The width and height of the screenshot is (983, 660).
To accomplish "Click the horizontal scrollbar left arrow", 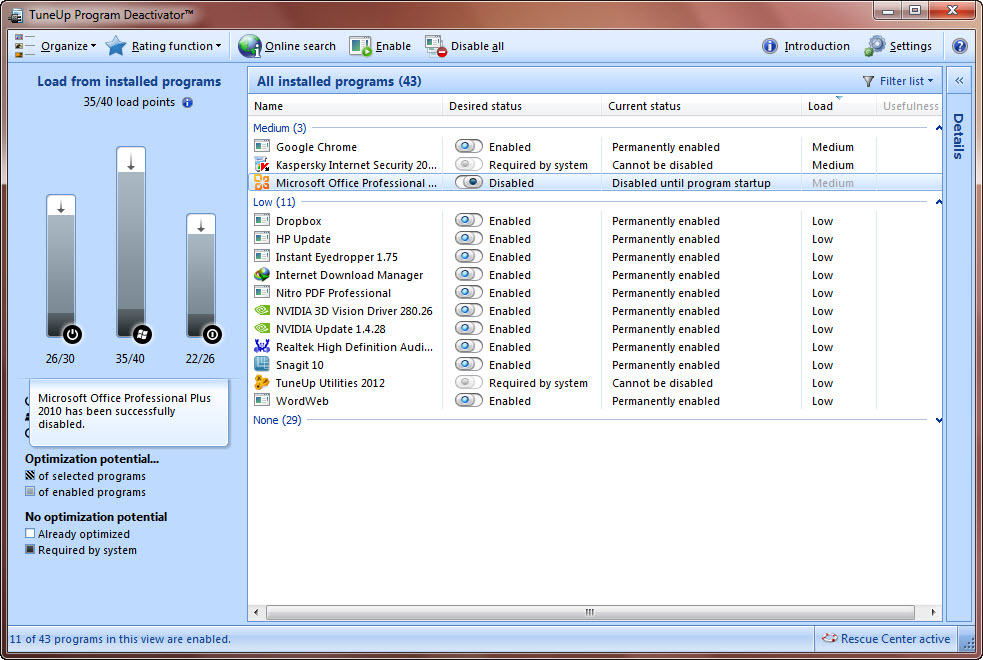I will click(256, 612).
